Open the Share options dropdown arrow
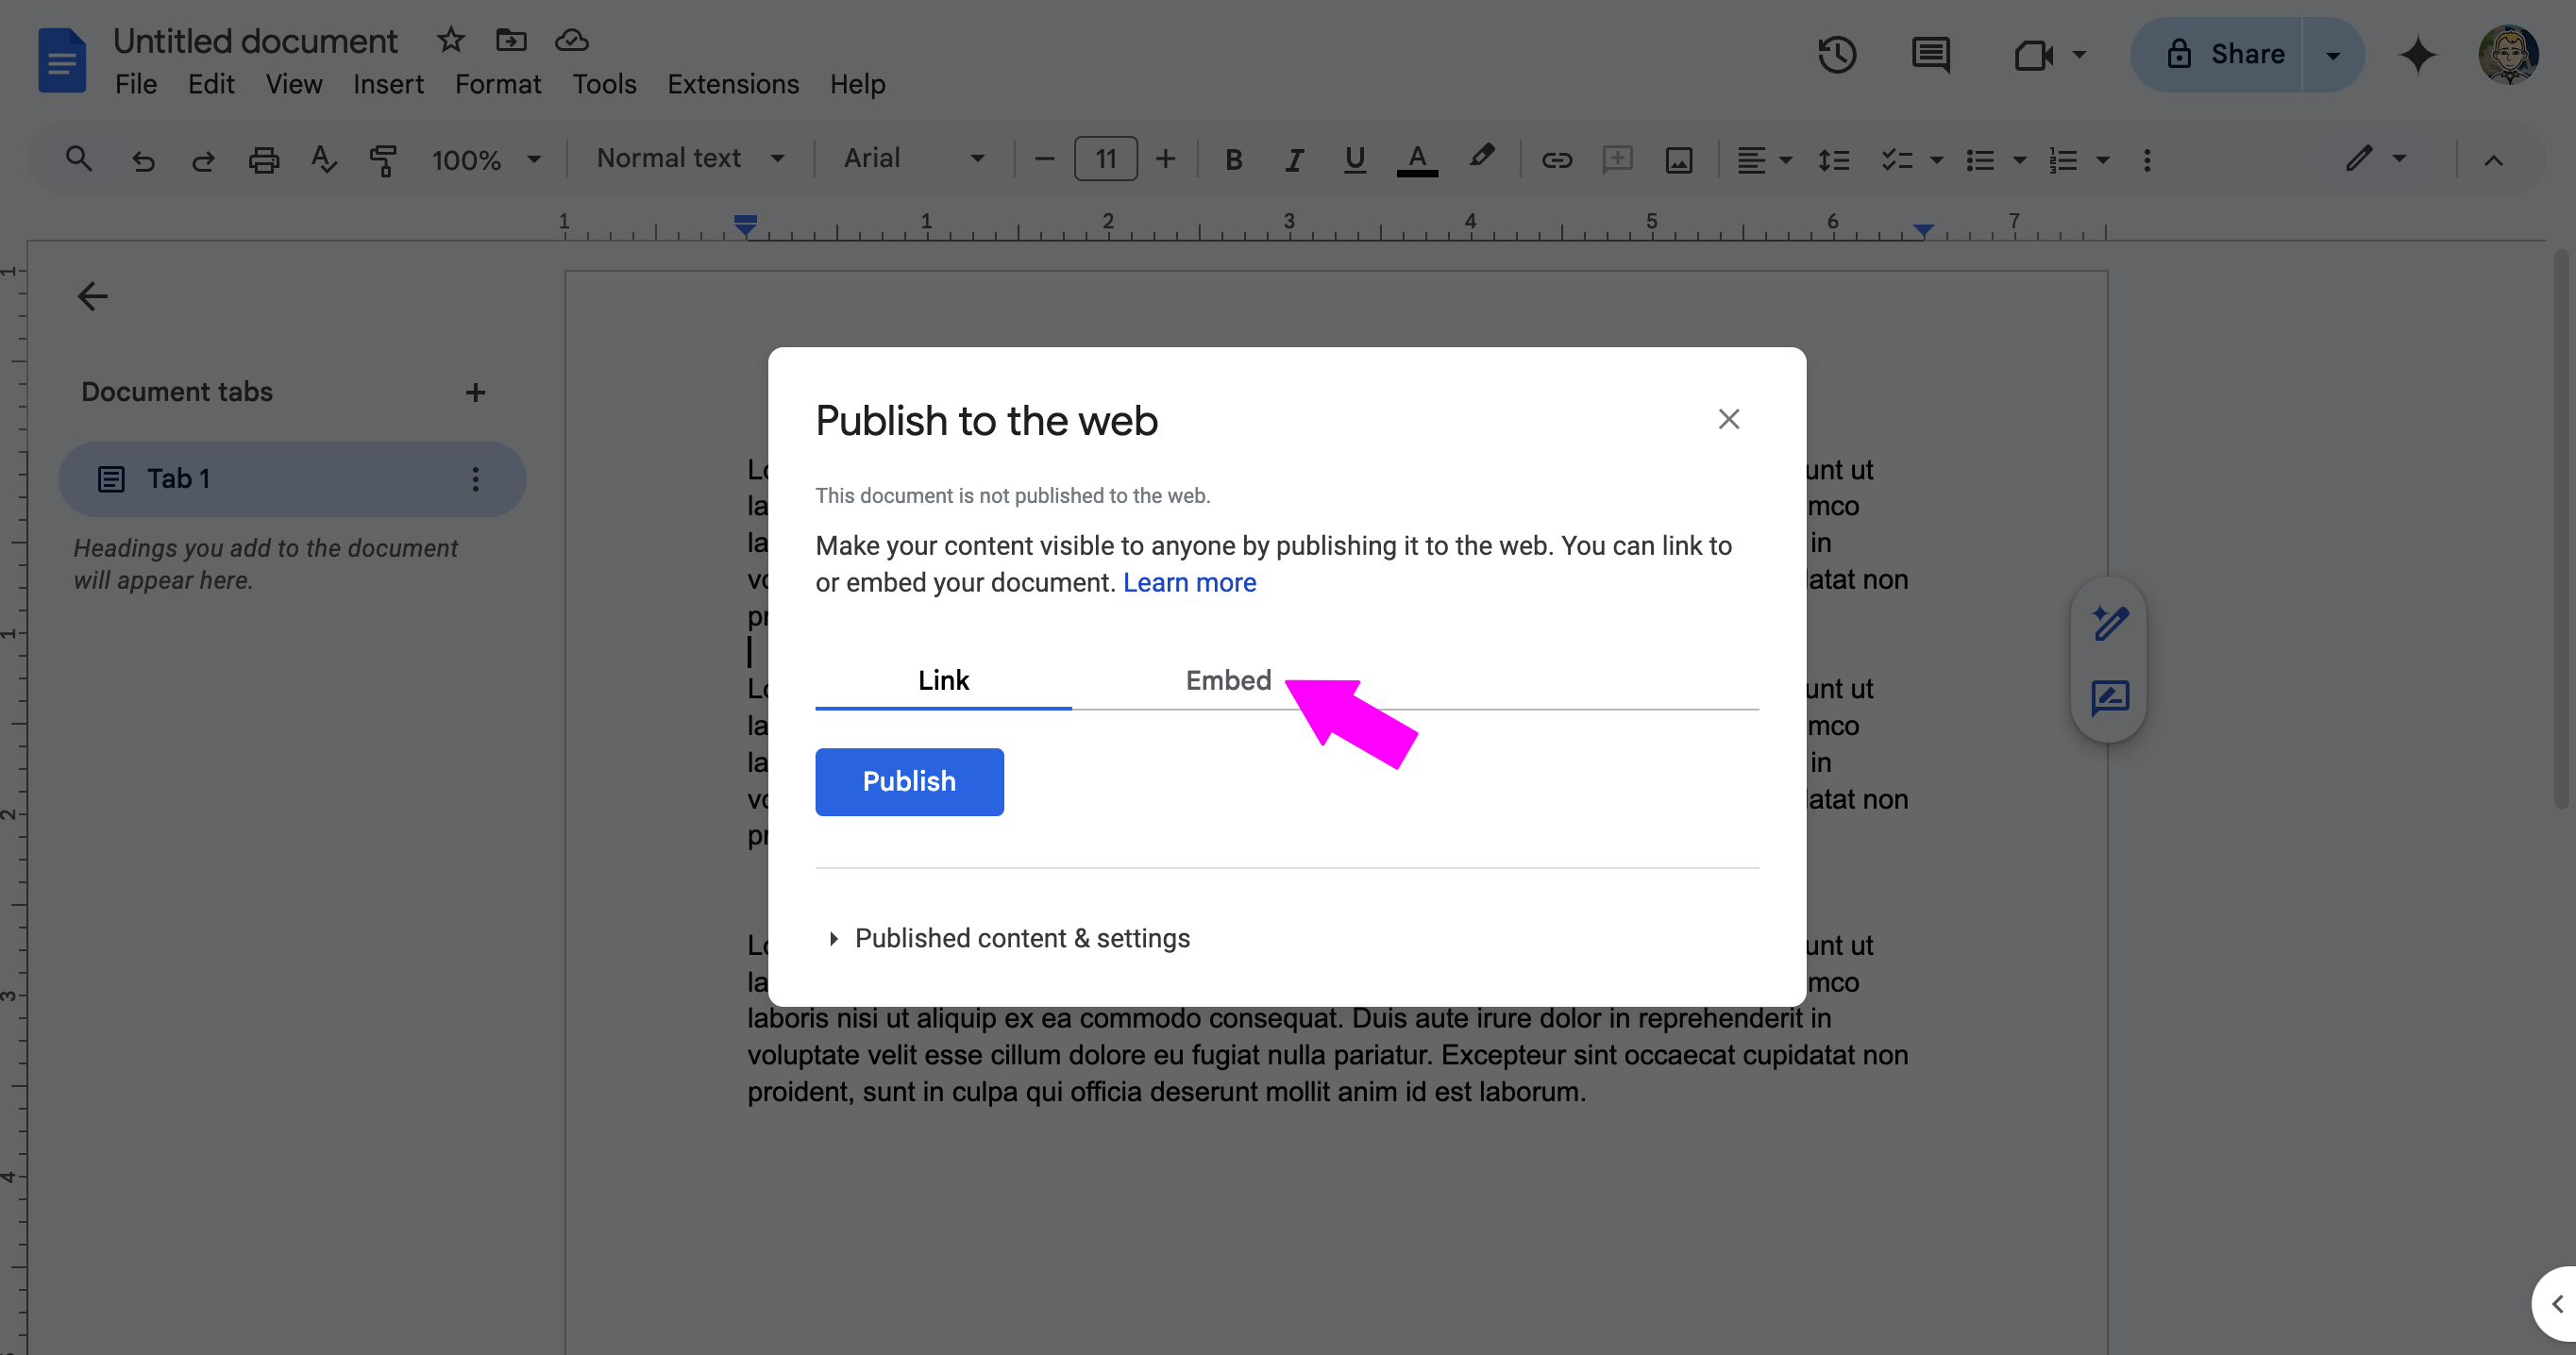The height and width of the screenshot is (1355, 2576). coord(2333,55)
